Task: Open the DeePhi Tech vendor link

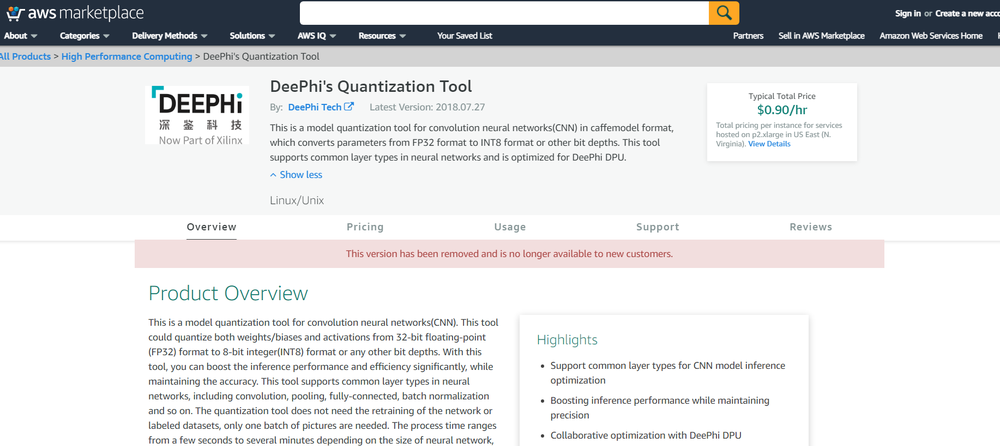Action: pyautogui.click(x=314, y=107)
